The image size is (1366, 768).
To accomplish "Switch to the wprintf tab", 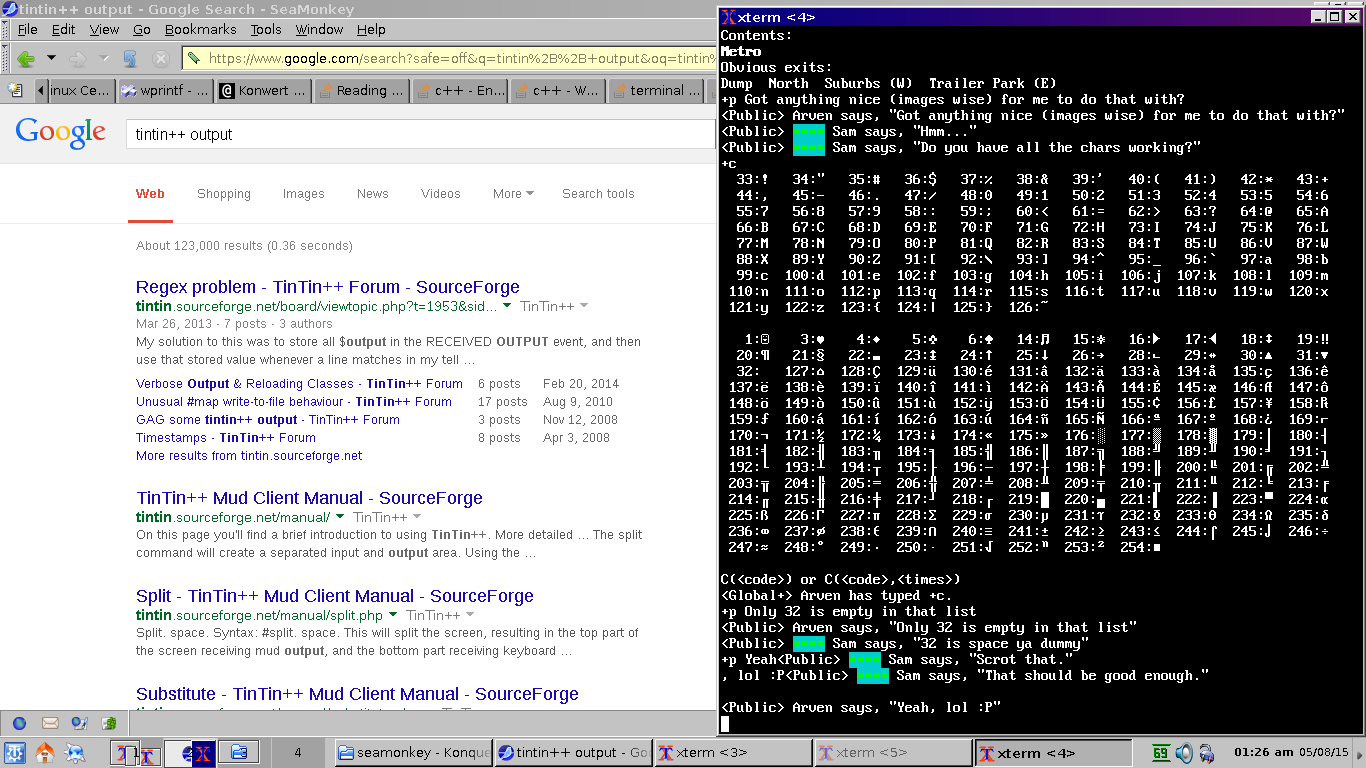I will (x=163, y=90).
